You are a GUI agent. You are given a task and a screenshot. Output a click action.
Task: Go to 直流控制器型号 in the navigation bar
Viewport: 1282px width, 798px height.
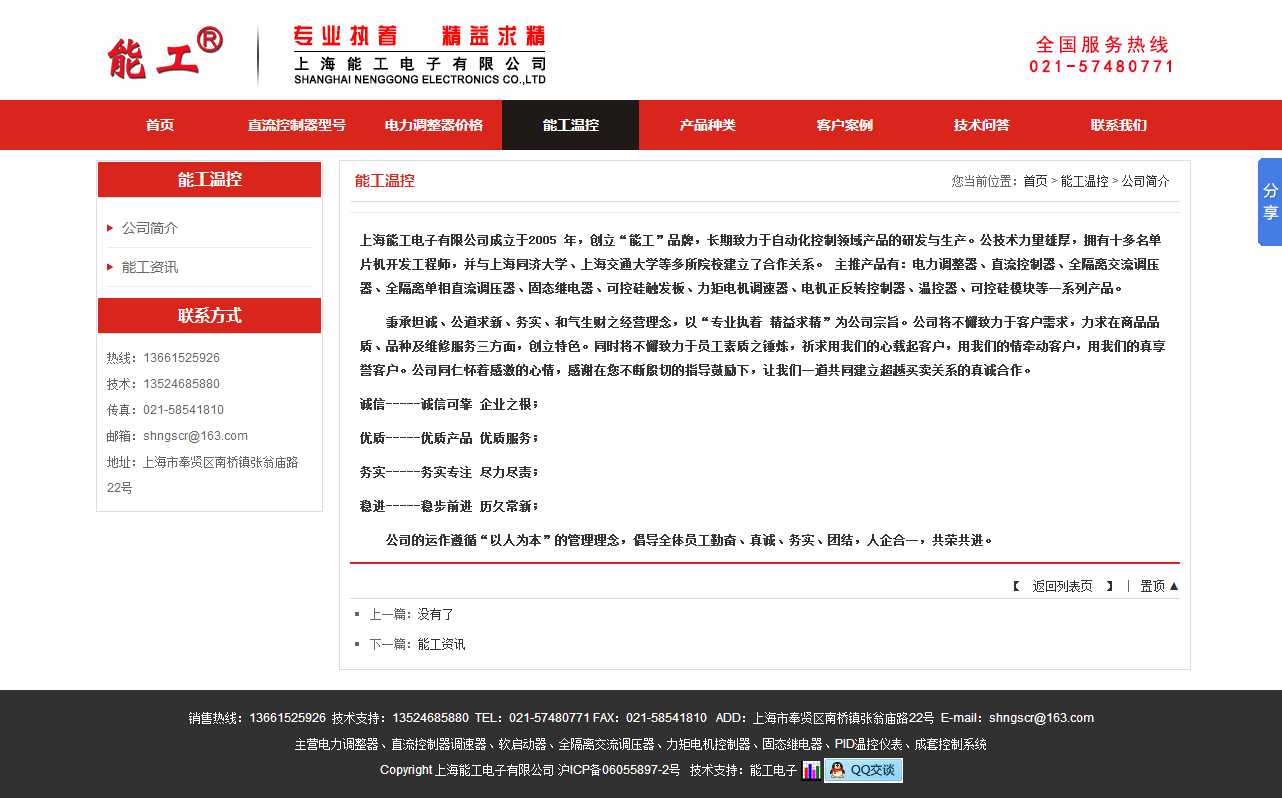pos(297,125)
